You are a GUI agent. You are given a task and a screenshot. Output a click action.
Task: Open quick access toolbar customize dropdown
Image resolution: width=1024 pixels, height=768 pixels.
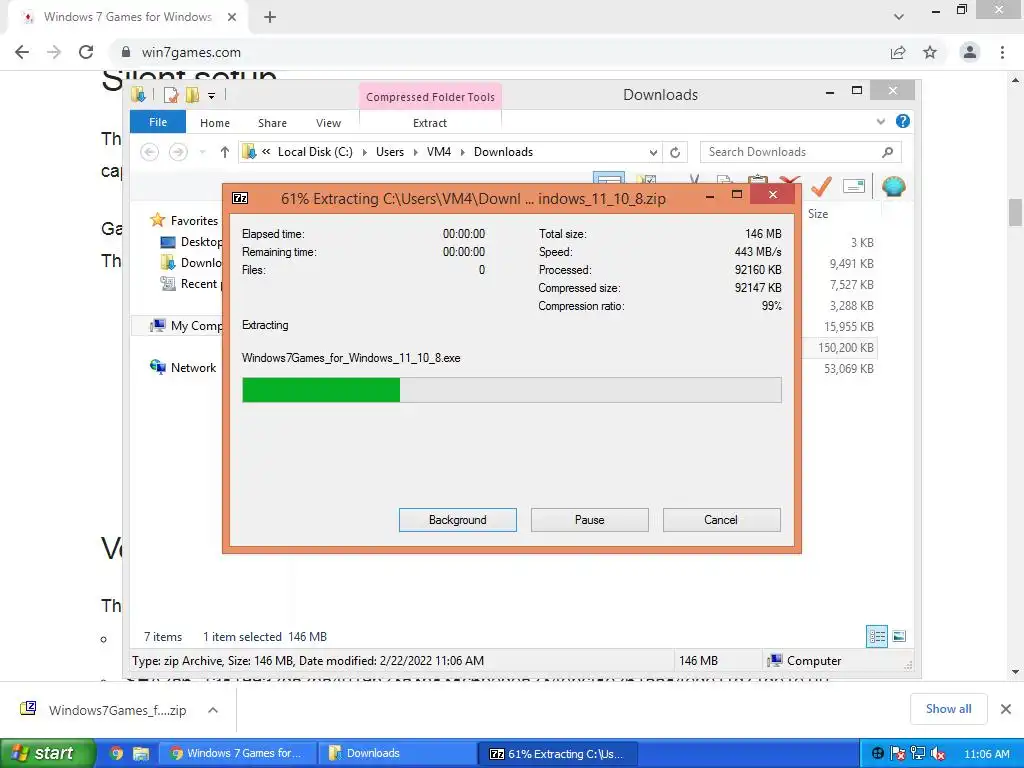[x=212, y=96]
